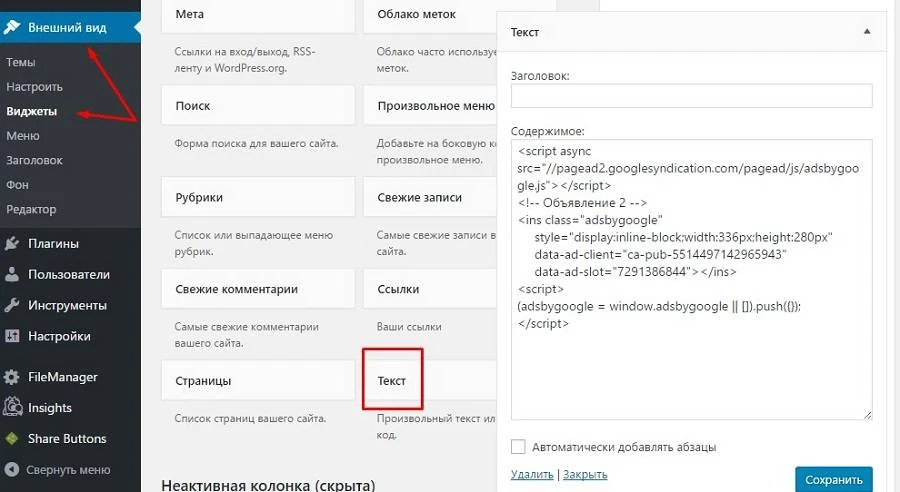The height and width of the screenshot is (492, 900).
Task: Open the Настроить submenu item
Action: point(34,87)
